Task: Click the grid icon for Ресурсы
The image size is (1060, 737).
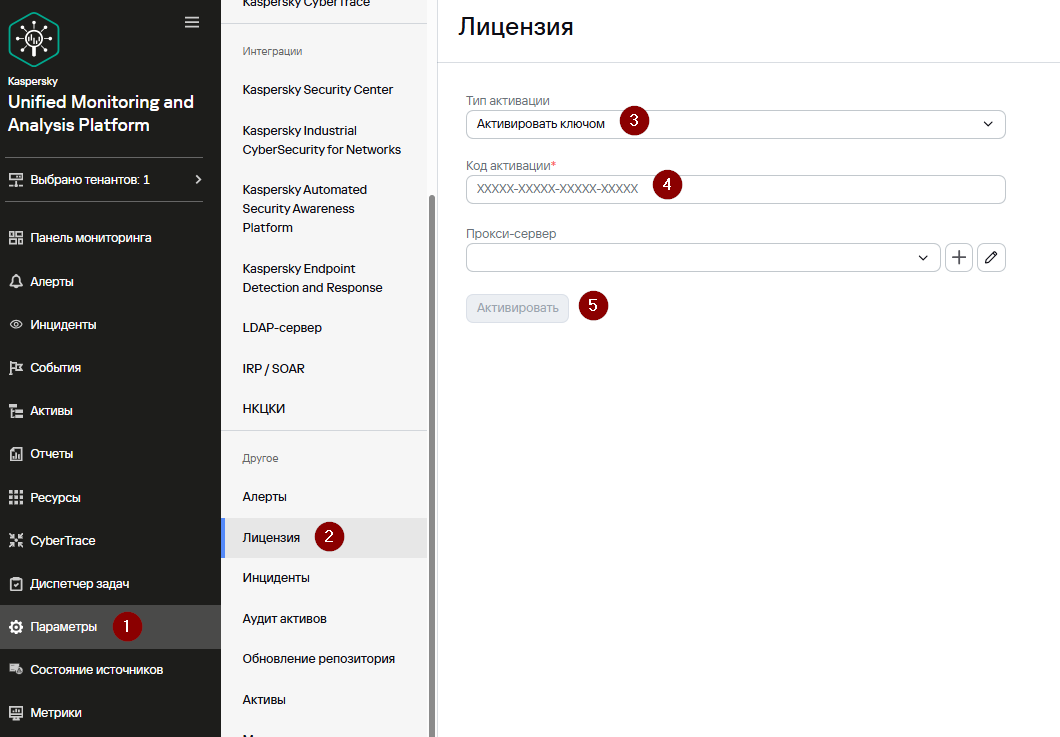Action: [16, 498]
